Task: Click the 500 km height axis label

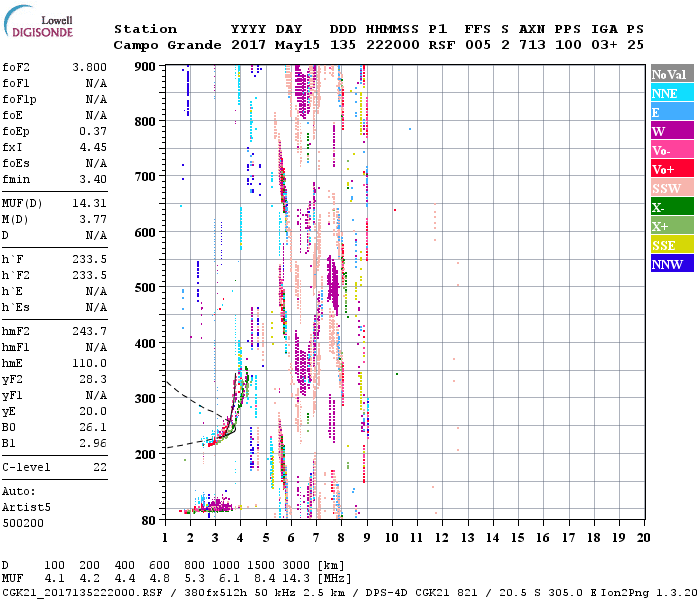Action: tap(145, 288)
